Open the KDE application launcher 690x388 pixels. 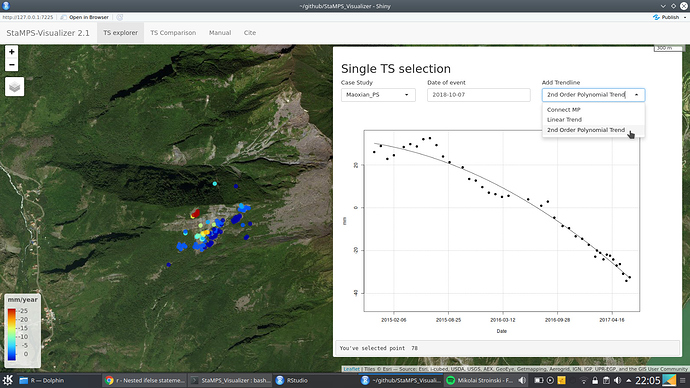(7, 381)
